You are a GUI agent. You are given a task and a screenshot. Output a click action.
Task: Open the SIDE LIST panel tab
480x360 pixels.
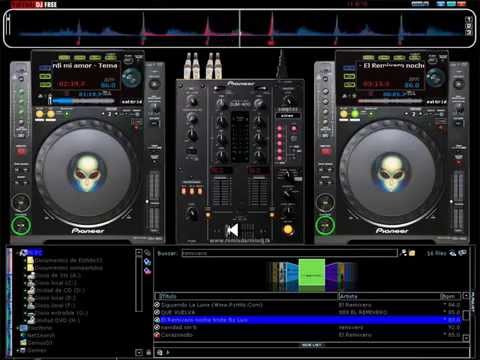311,345
